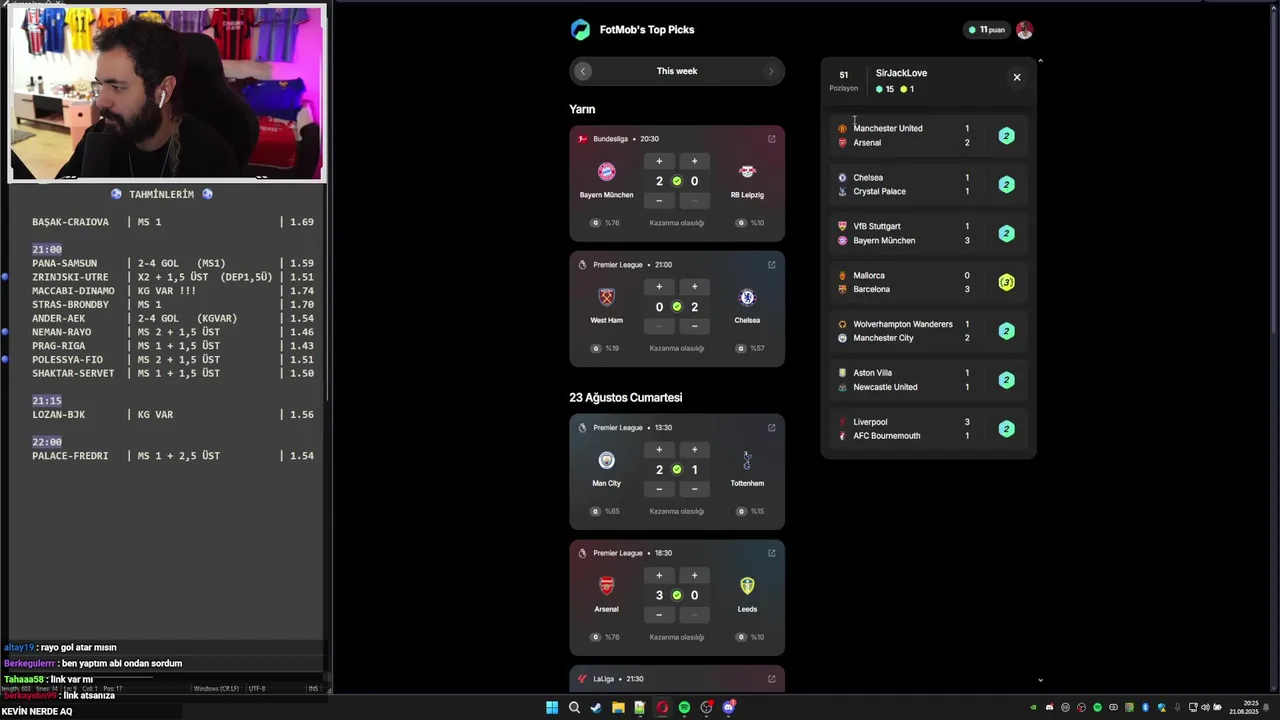Decrease Tottenham predicted score
This screenshot has height=720, width=1280.
coord(694,489)
